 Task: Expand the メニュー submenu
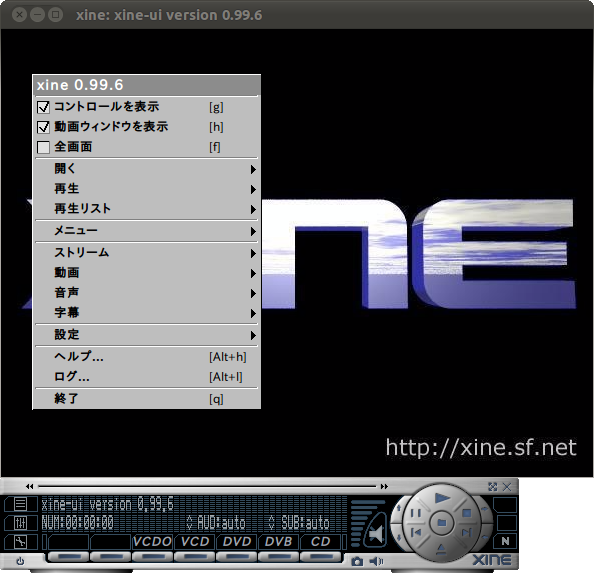[147, 231]
